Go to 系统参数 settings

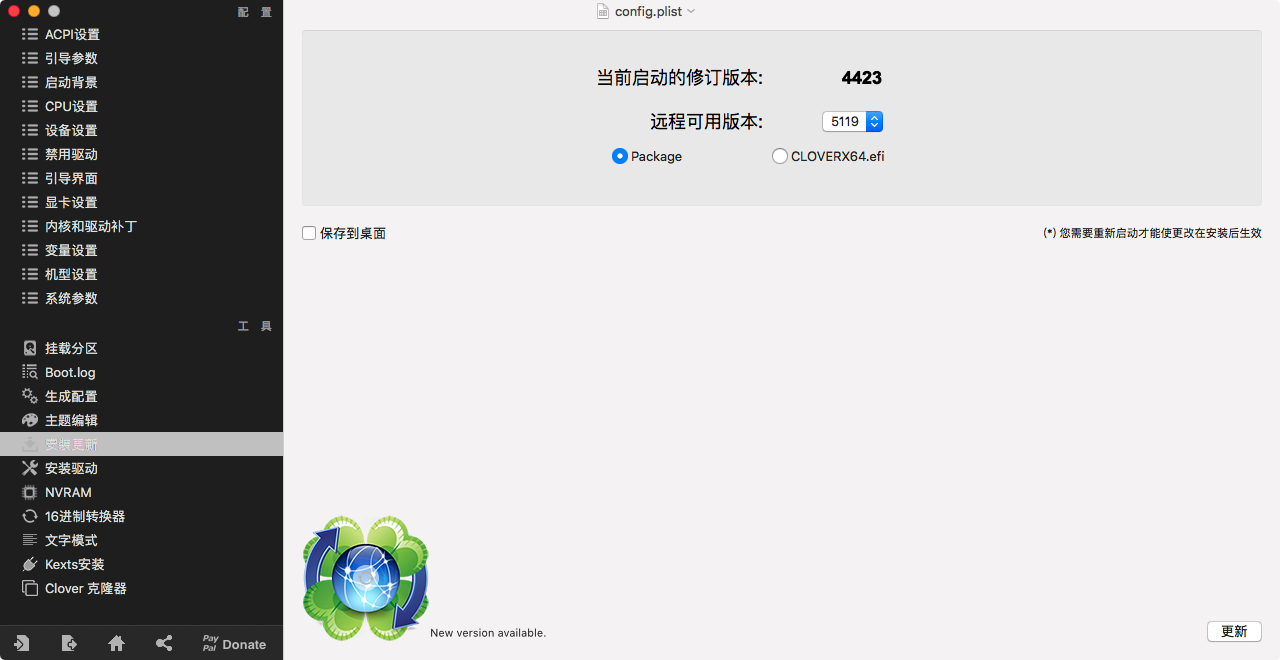click(141, 298)
